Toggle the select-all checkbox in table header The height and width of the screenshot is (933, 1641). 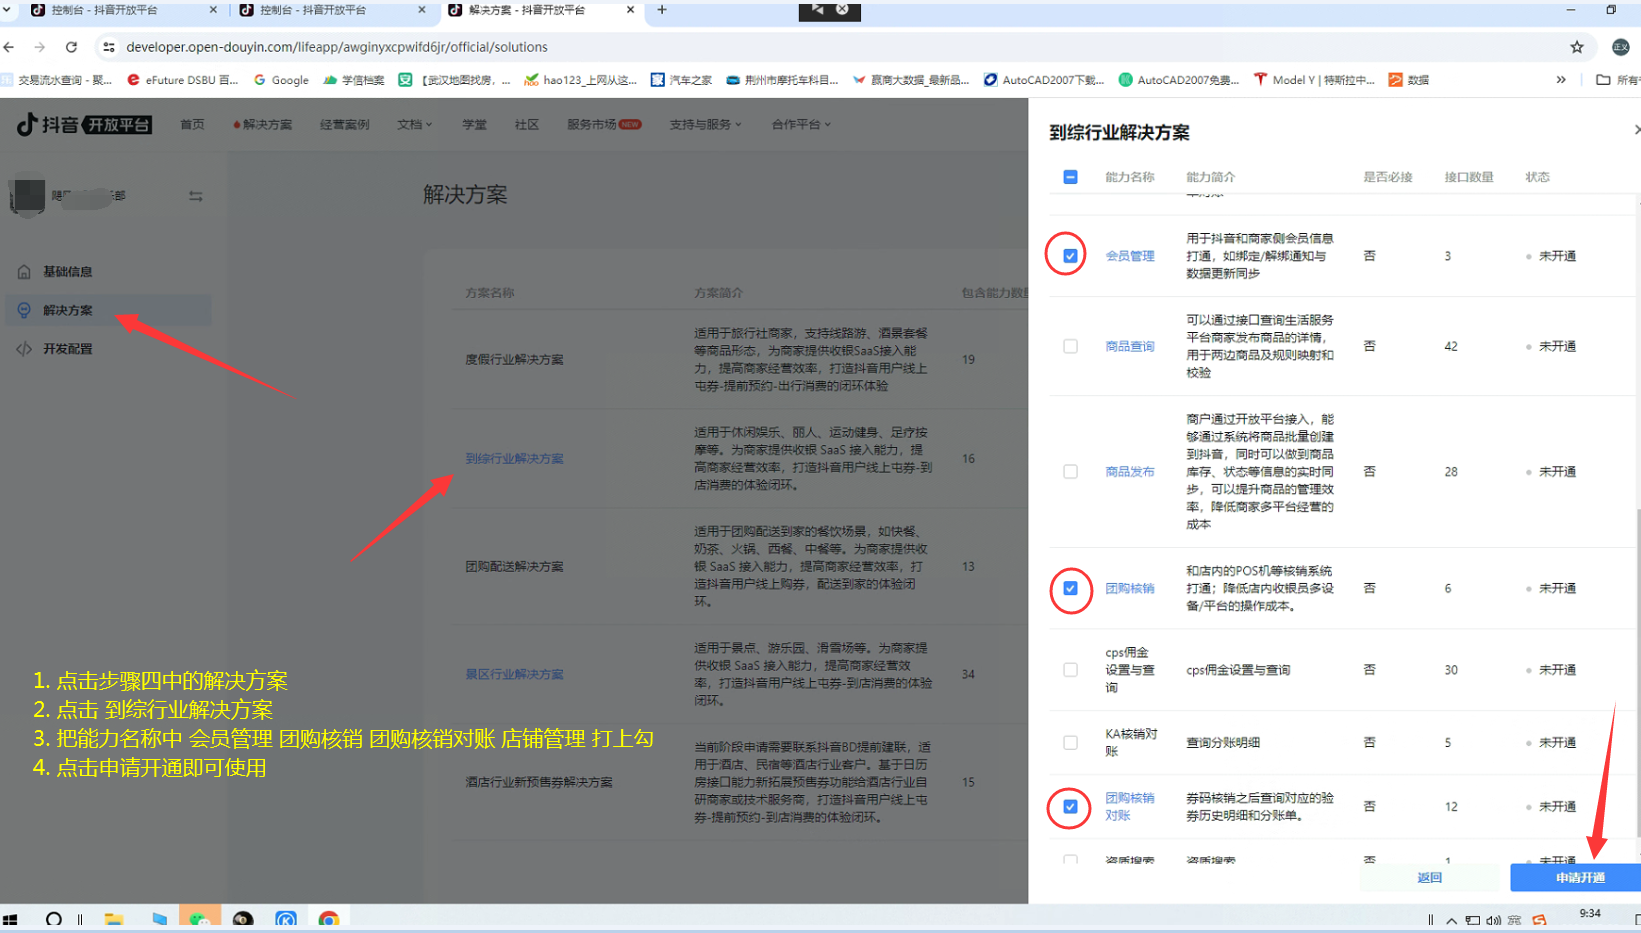coord(1070,177)
